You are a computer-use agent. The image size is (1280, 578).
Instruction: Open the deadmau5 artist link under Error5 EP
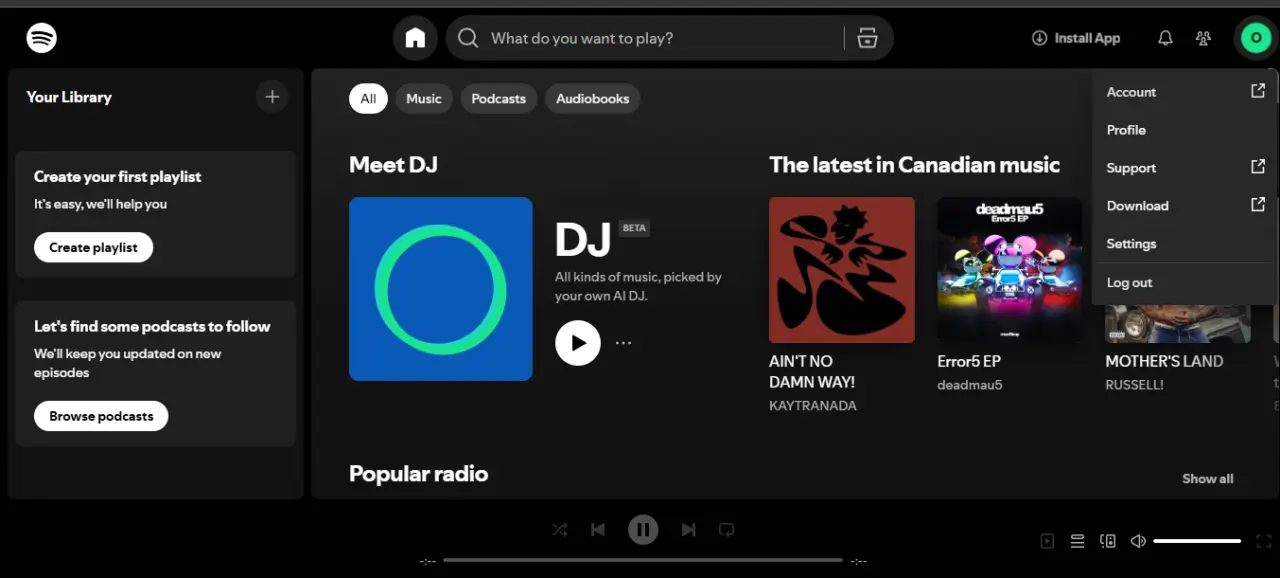point(970,385)
